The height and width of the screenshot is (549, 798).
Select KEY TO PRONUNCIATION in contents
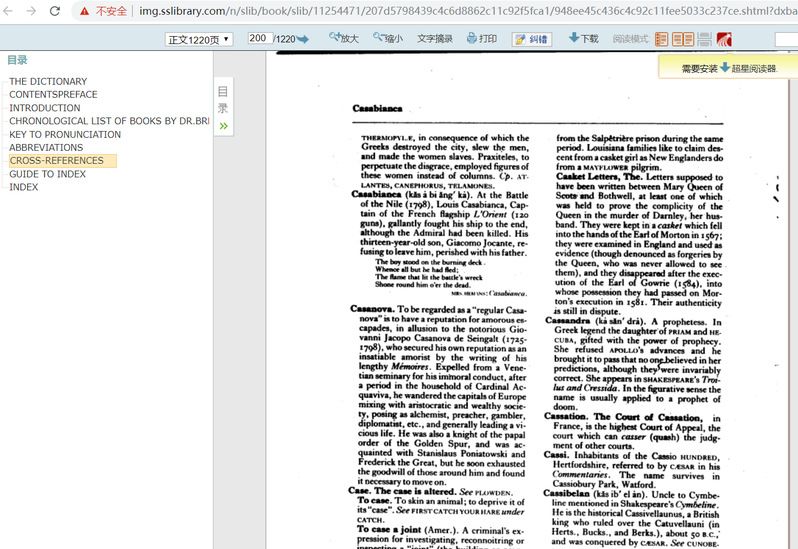65,134
